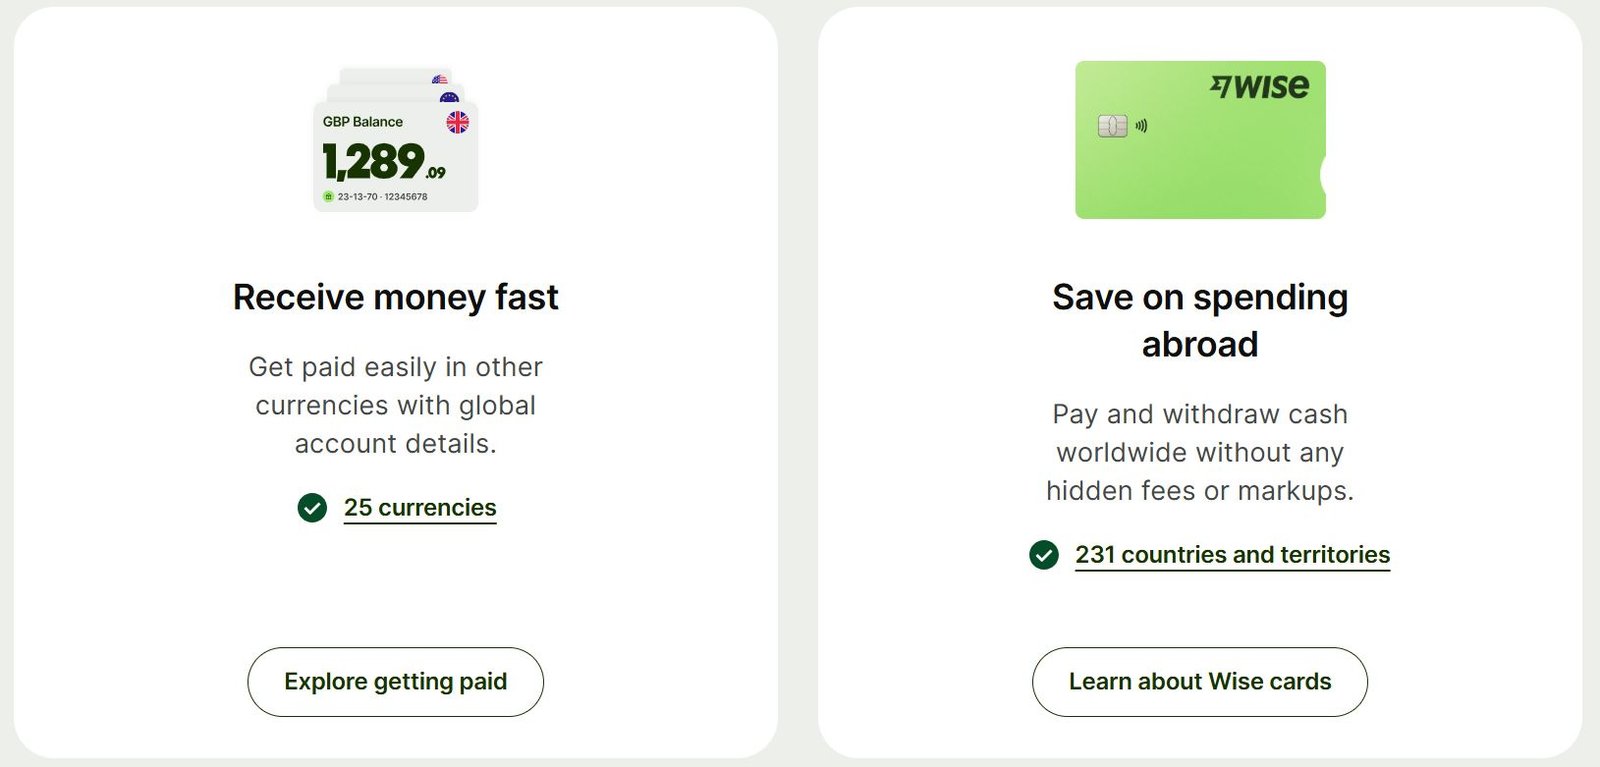The height and width of the screenshot is (767, 1600).
Task: Click the EU flag icon behind the GBP card
Action: pyautogui.click(x=451, y=97)
